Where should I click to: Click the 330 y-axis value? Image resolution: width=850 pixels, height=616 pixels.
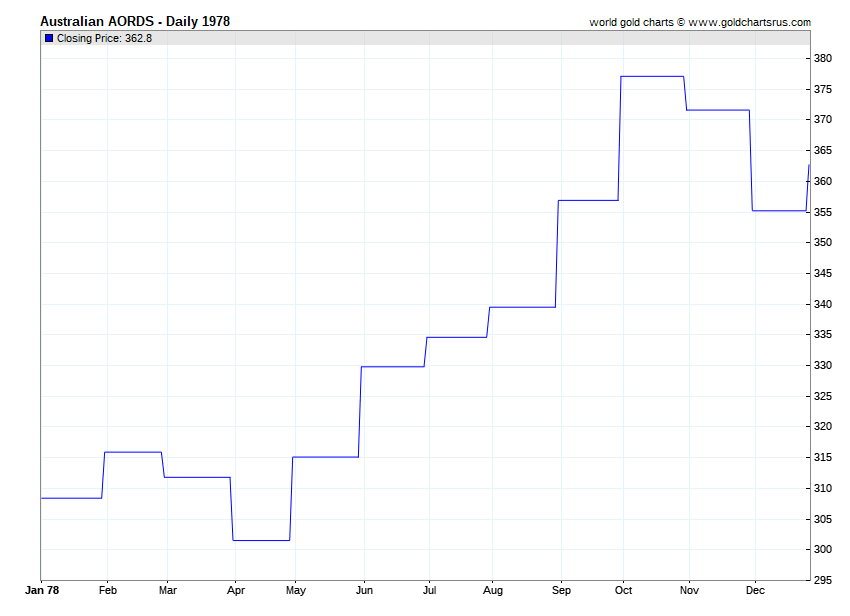823,365
